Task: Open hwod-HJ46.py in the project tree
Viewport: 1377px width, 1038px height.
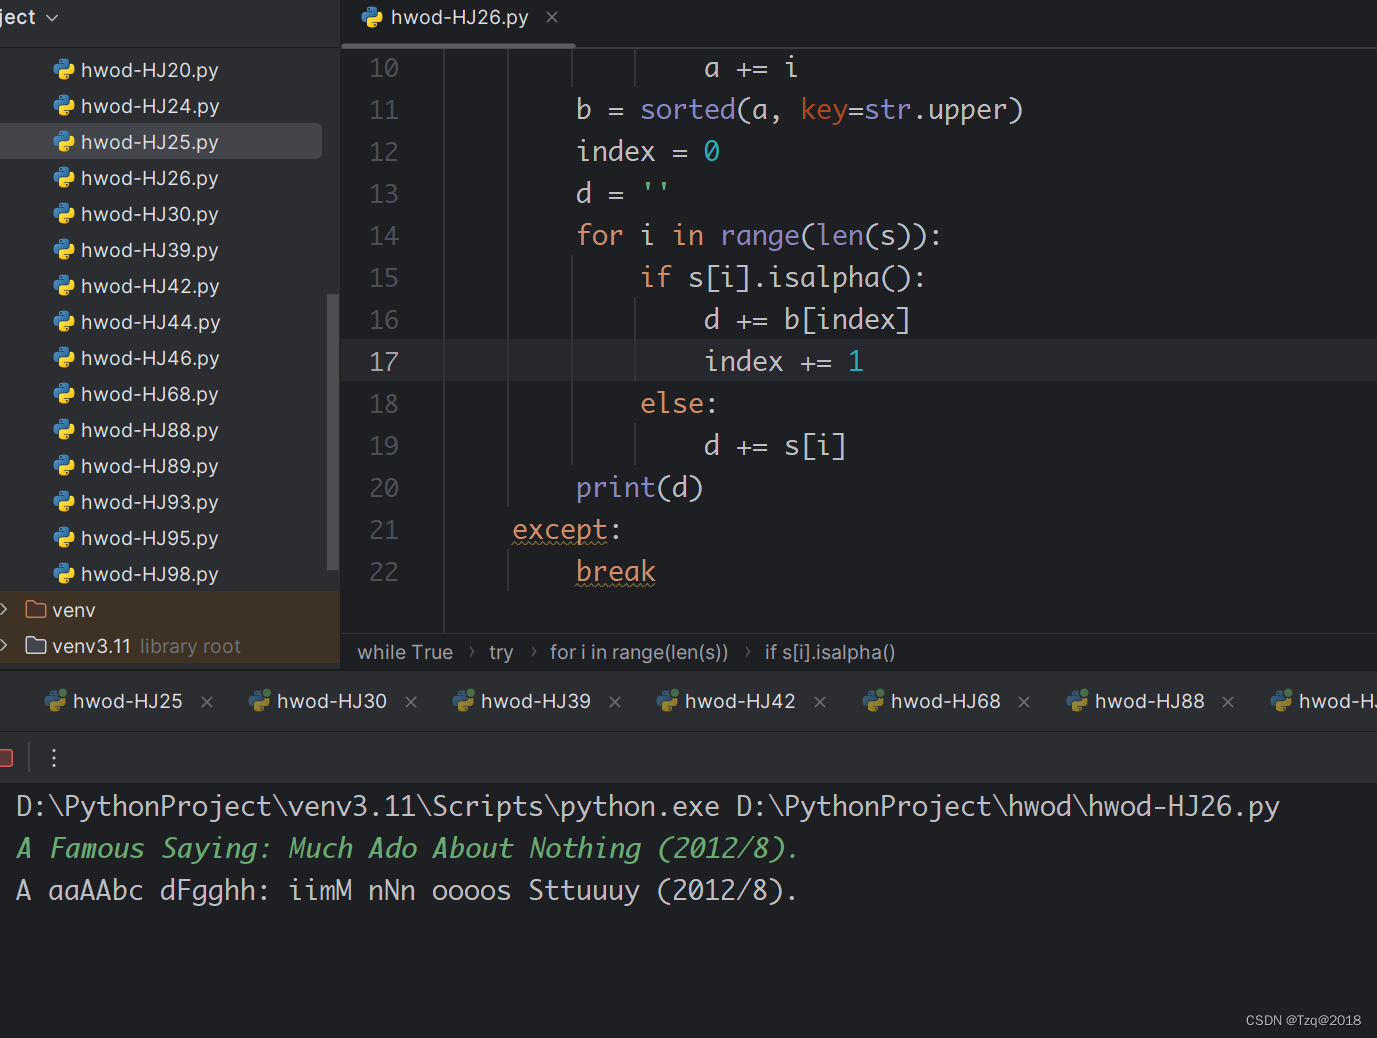Action: coord(149,358)
